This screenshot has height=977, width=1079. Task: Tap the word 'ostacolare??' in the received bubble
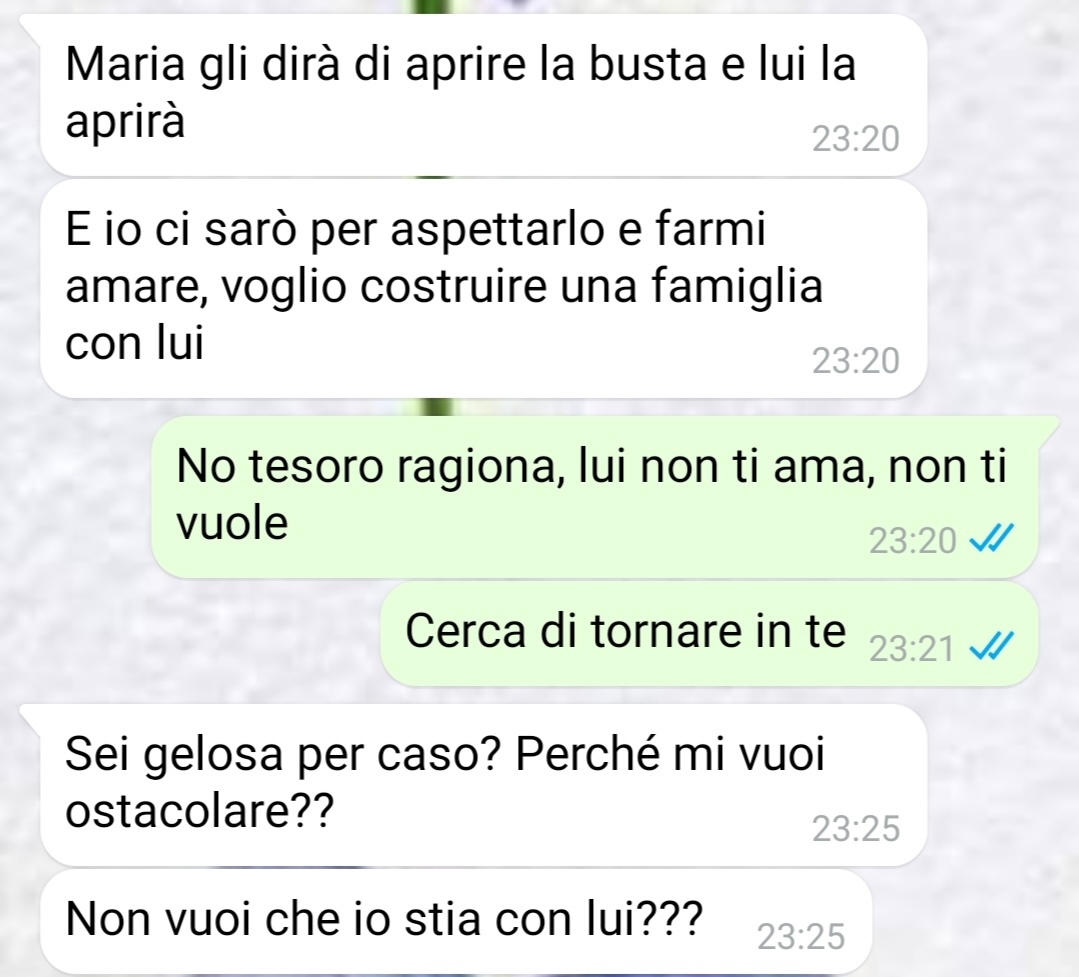[200, 813]
